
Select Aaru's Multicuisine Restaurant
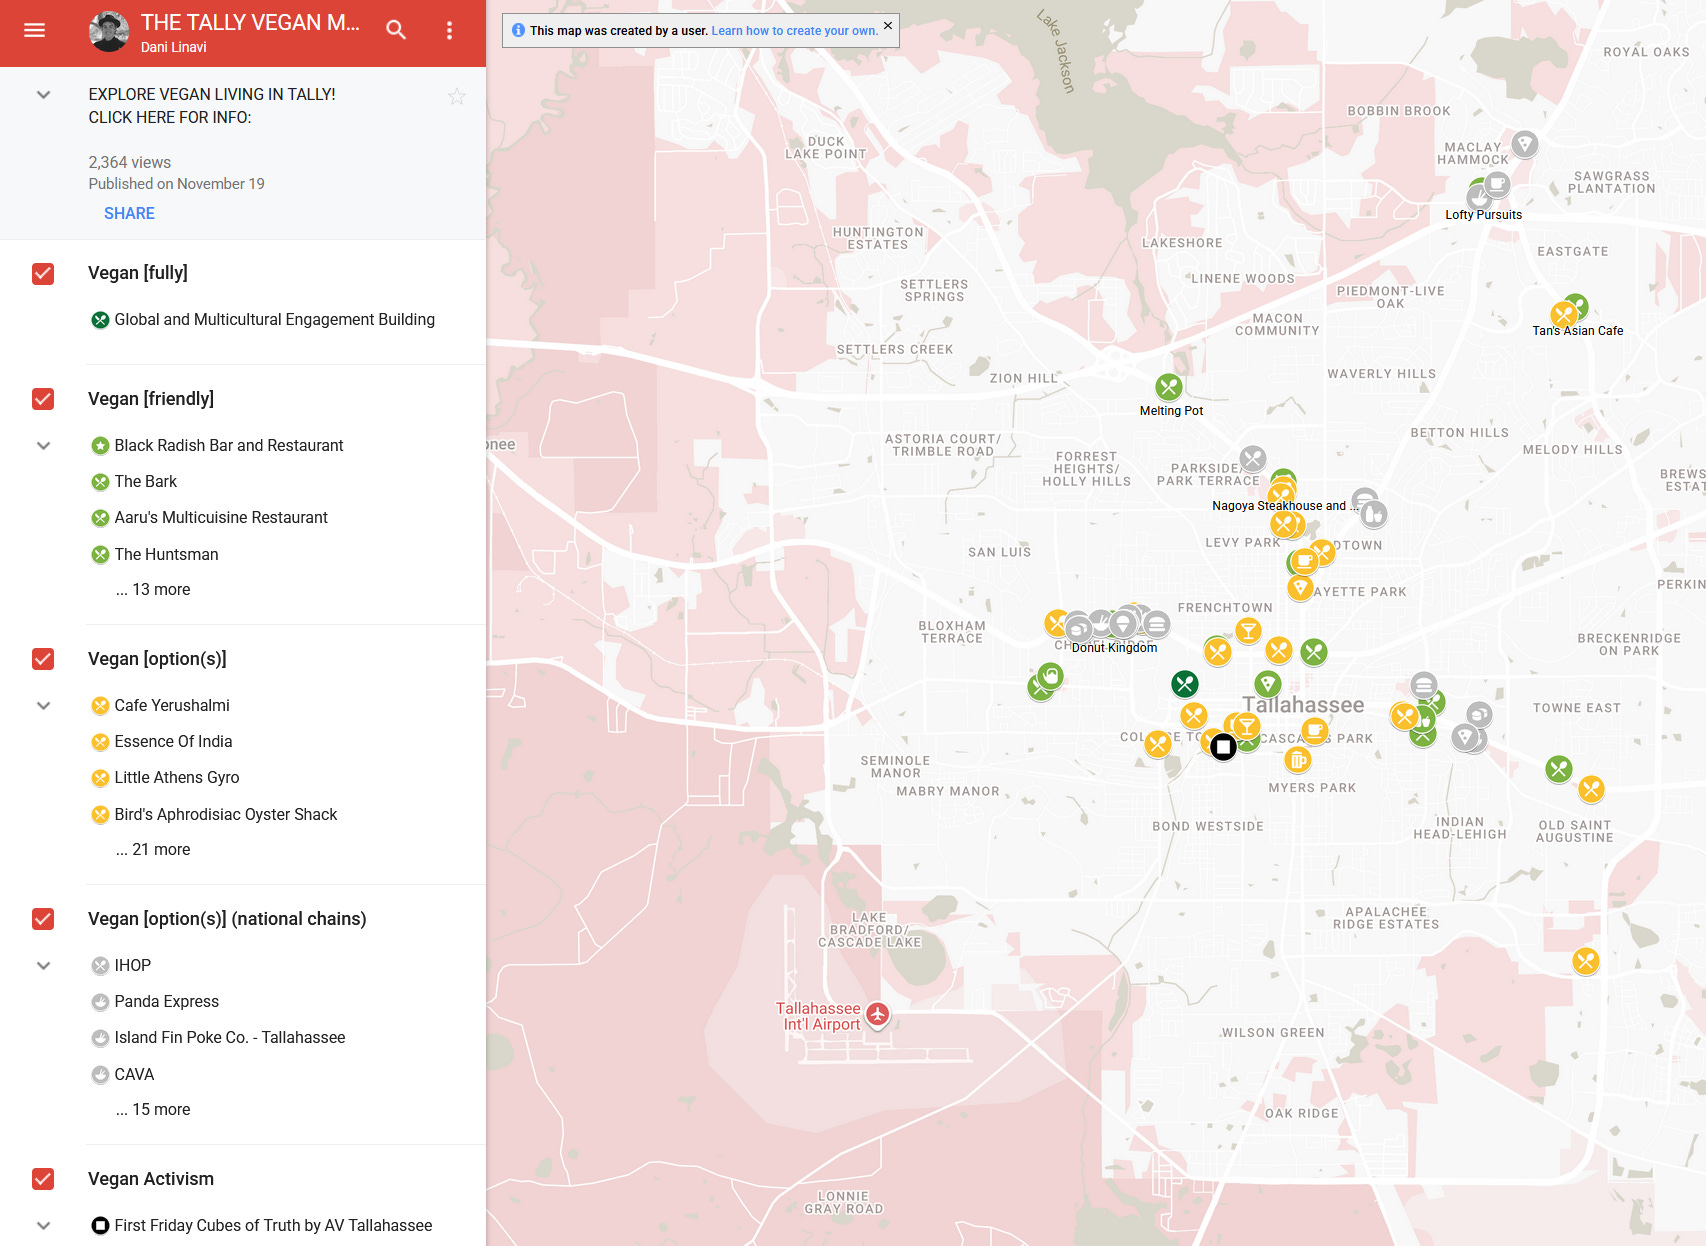point(221,518)
